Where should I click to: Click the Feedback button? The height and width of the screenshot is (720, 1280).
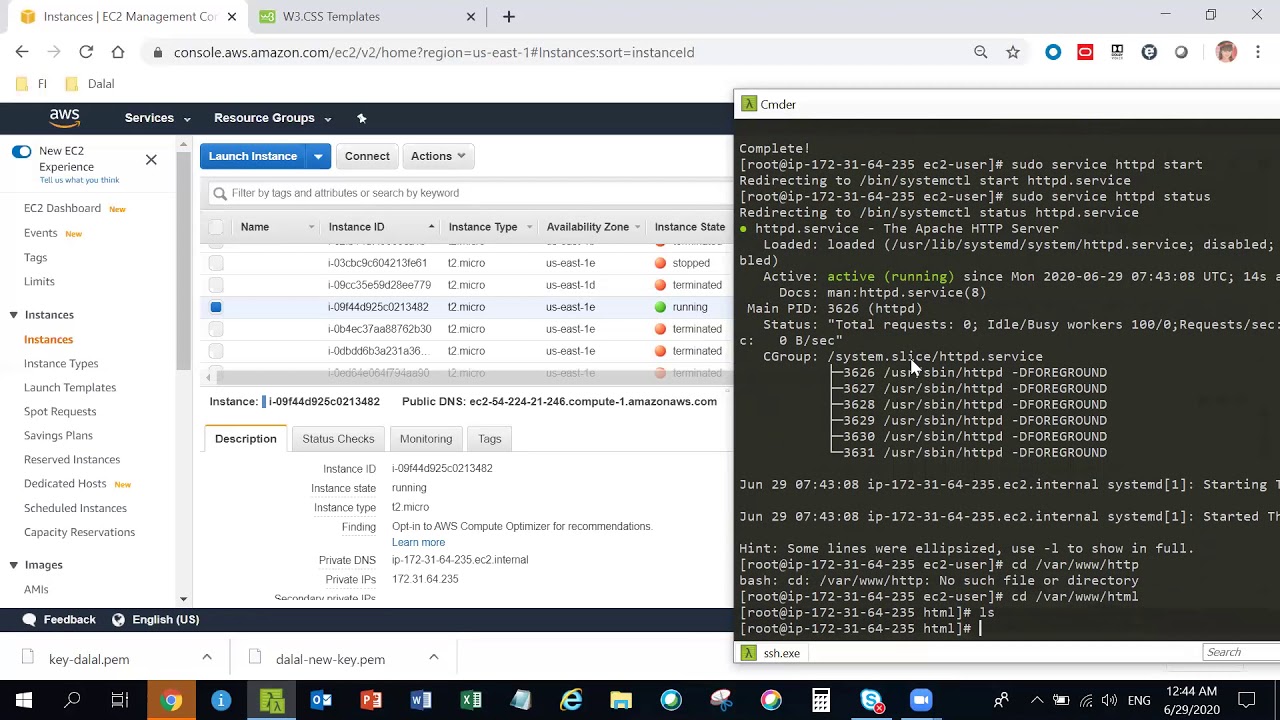[58, 619]
